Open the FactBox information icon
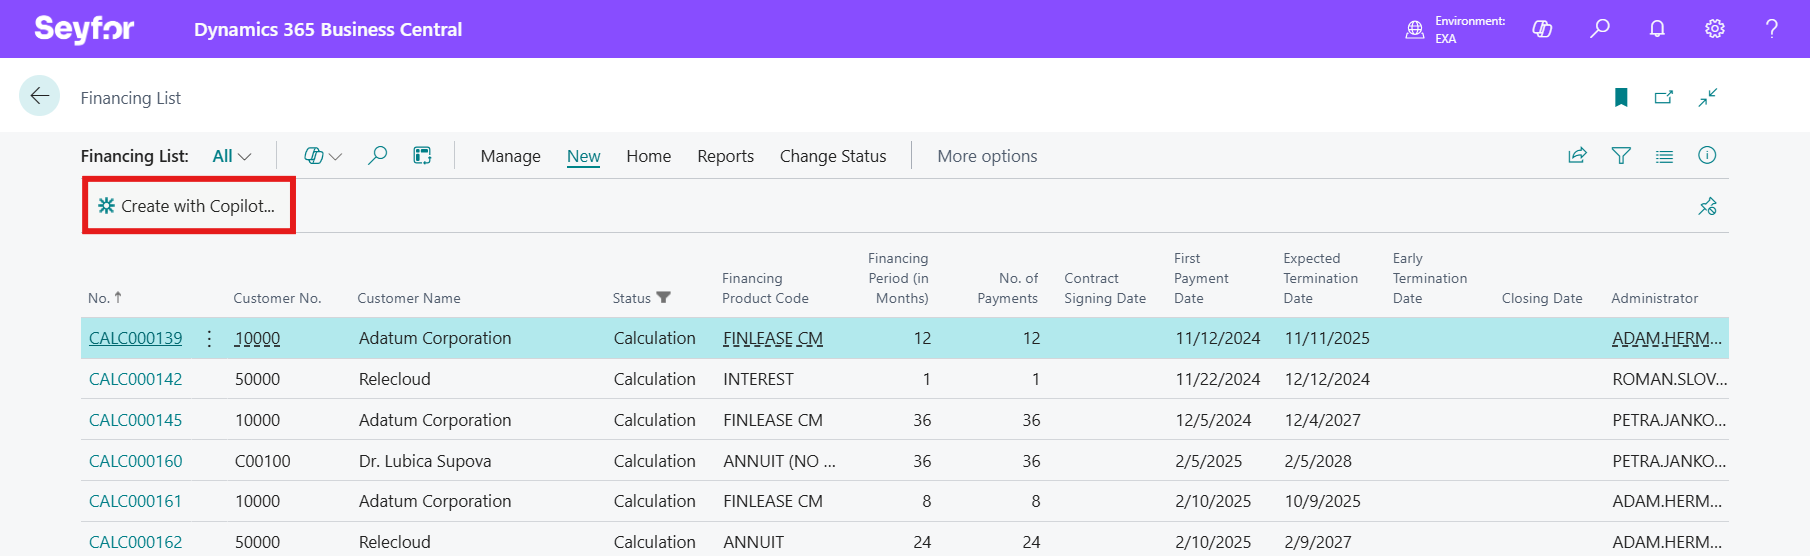1810x556 pixels. click(x=1707, y=155)
